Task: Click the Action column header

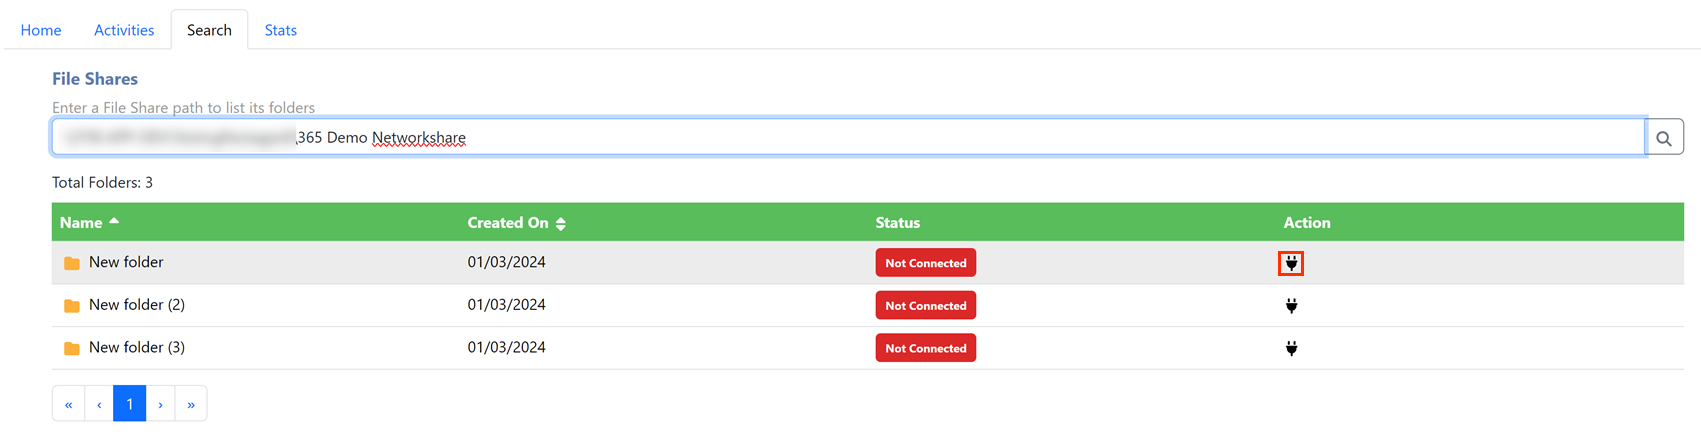Action: (1306, 223)
